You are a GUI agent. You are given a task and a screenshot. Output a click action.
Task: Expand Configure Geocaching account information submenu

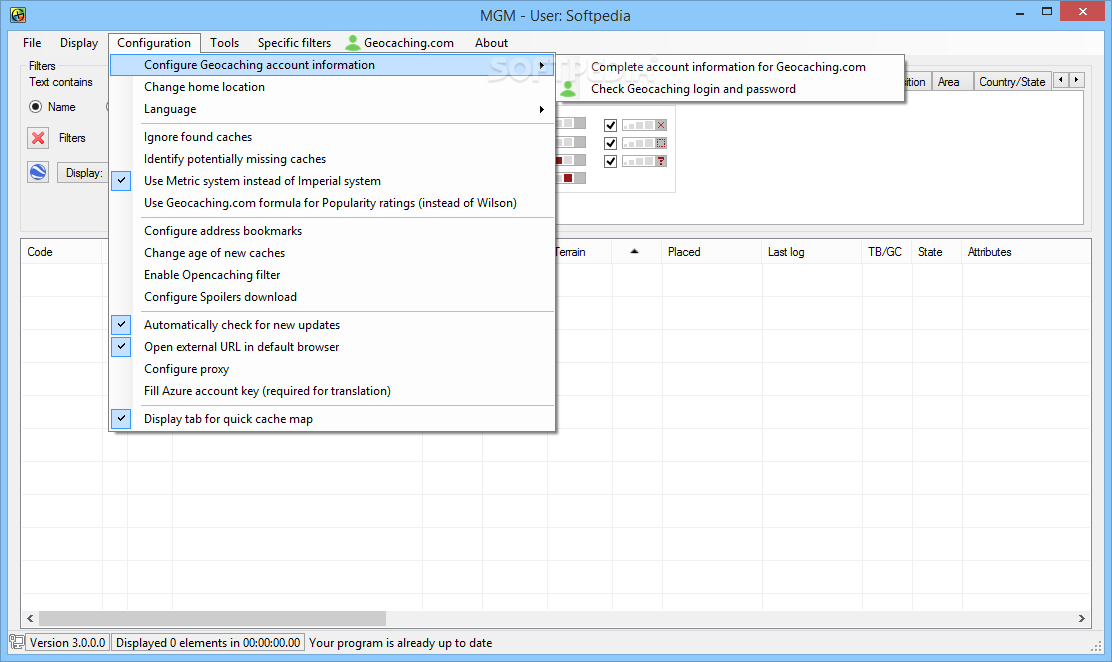click(332, 65)
